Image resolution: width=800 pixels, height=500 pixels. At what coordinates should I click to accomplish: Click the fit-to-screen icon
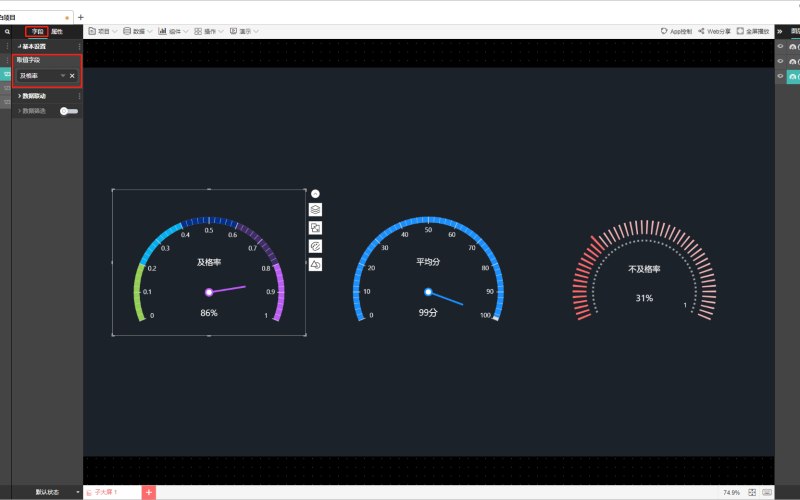[x=752, y=492]
